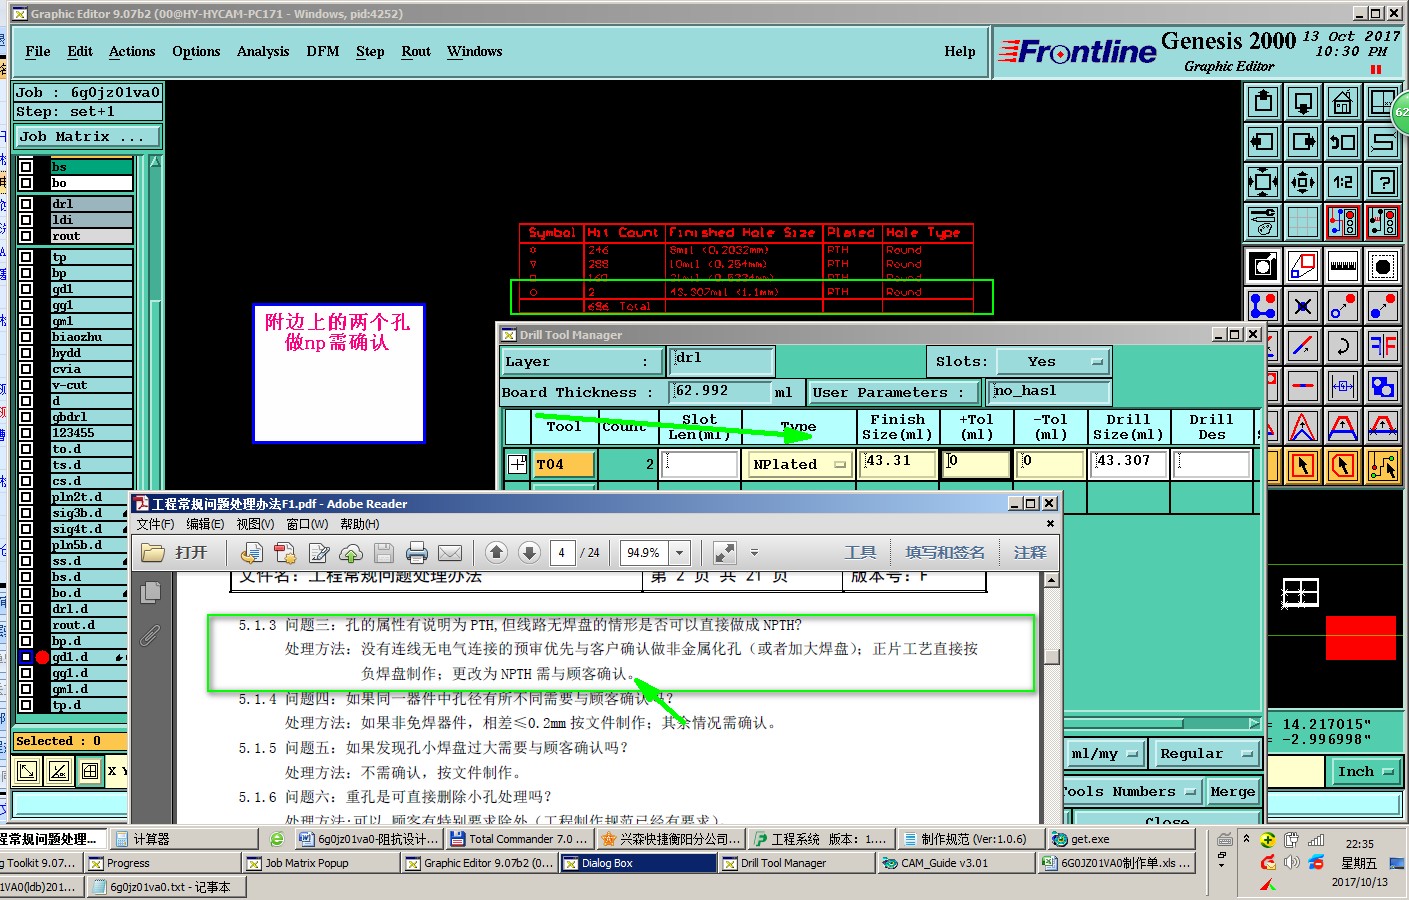Click the red view-area box in overview
This screenshot has height=900, width=1409.
pos(1360,637)
